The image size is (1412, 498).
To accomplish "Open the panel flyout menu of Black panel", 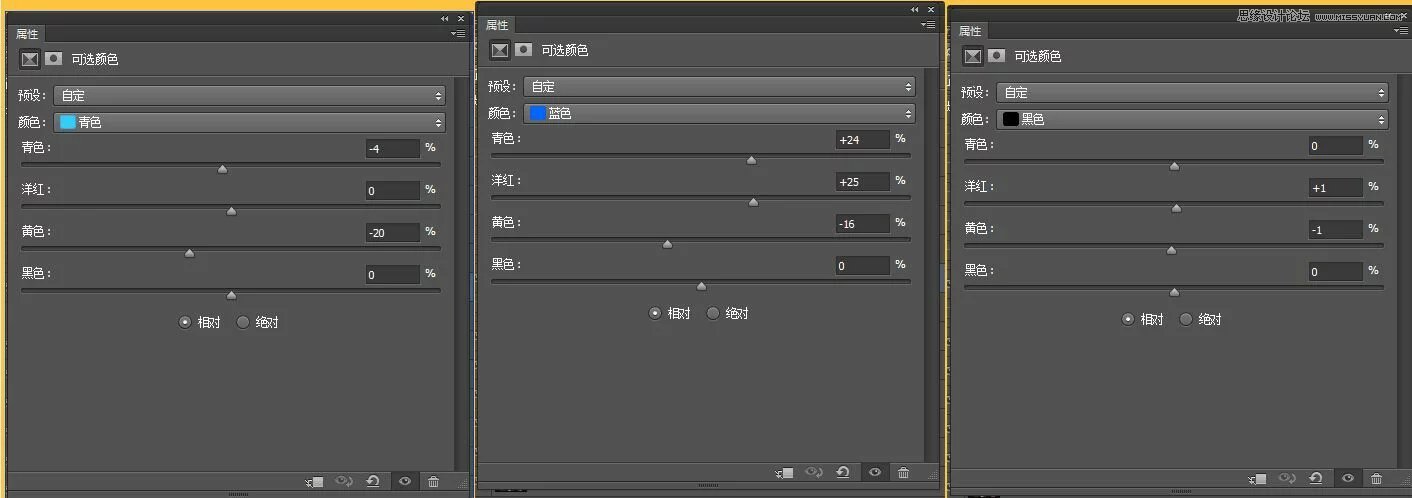I will tap(1400, 31).
